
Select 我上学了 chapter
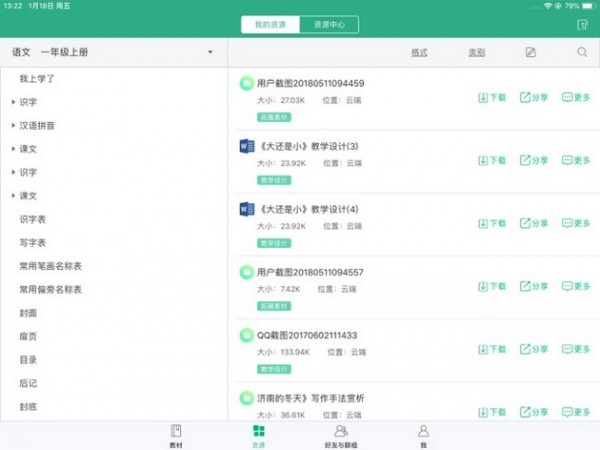coord(37,79)
